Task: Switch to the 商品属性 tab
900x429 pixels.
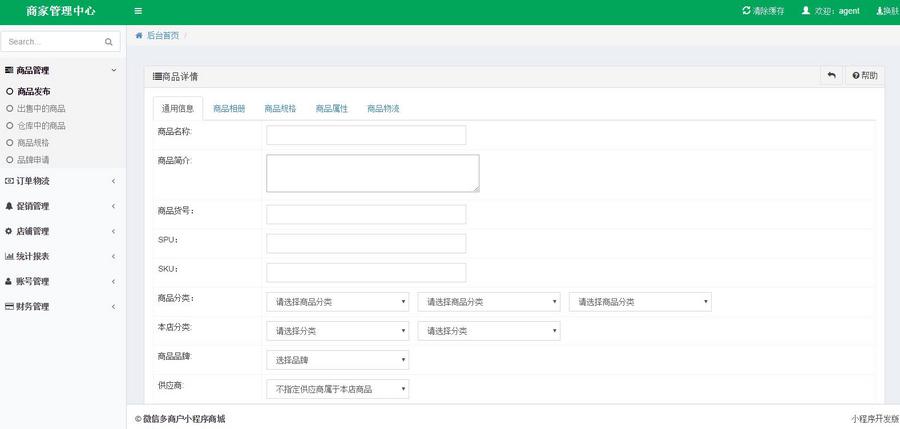Action: pyautogui.click(x=332, y=109)
